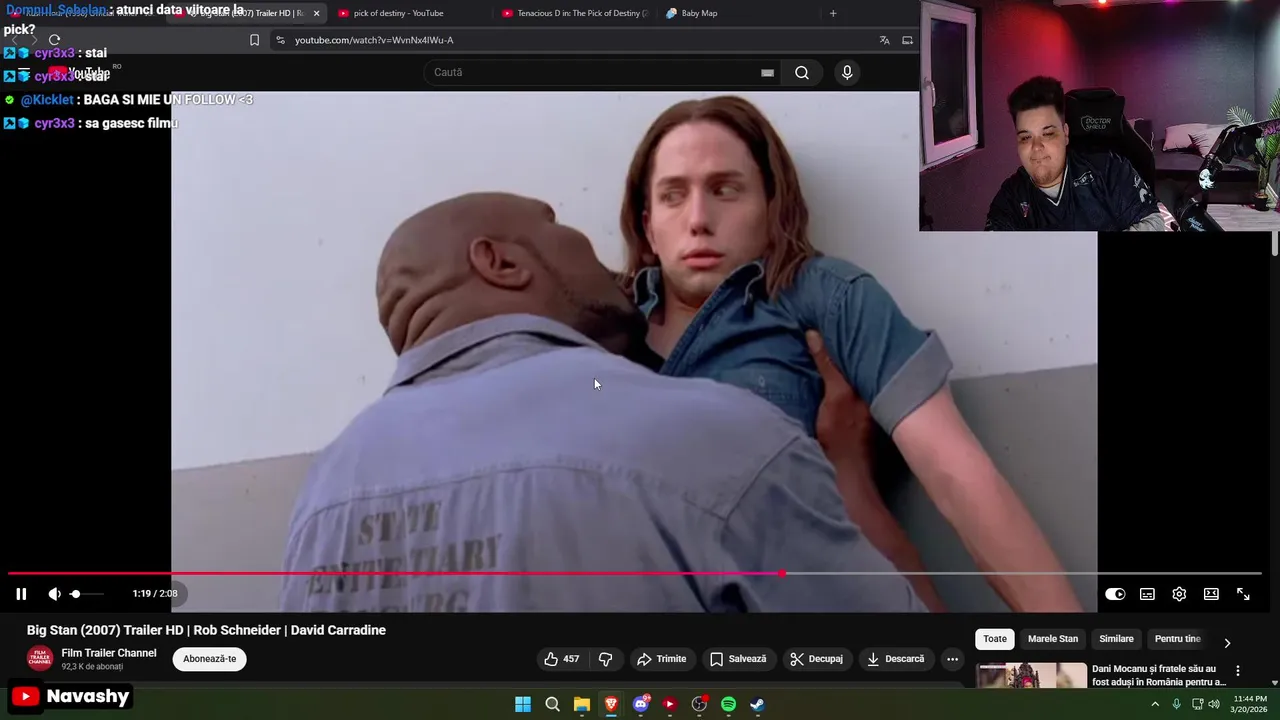The width and height of the screenshot is (1280, 720).
Task: Open the three-dot more actions menu
Action: (952, 659)
